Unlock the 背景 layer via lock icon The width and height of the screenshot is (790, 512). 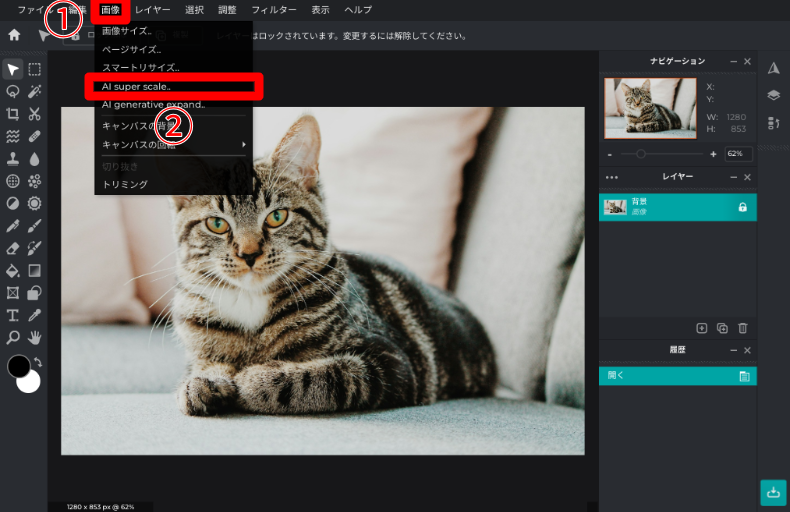click(742, 207)
